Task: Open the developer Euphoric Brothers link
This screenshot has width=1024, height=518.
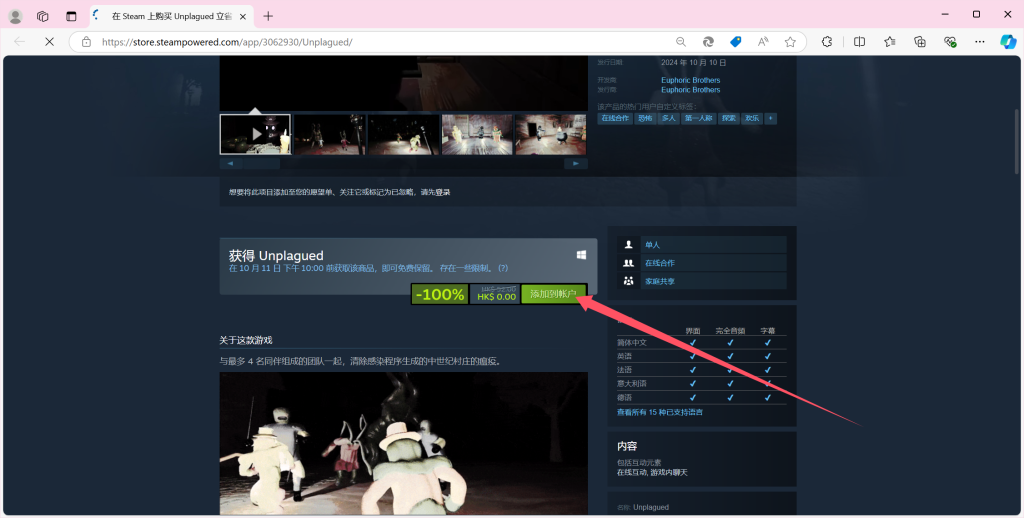Action: coord(690,80)
